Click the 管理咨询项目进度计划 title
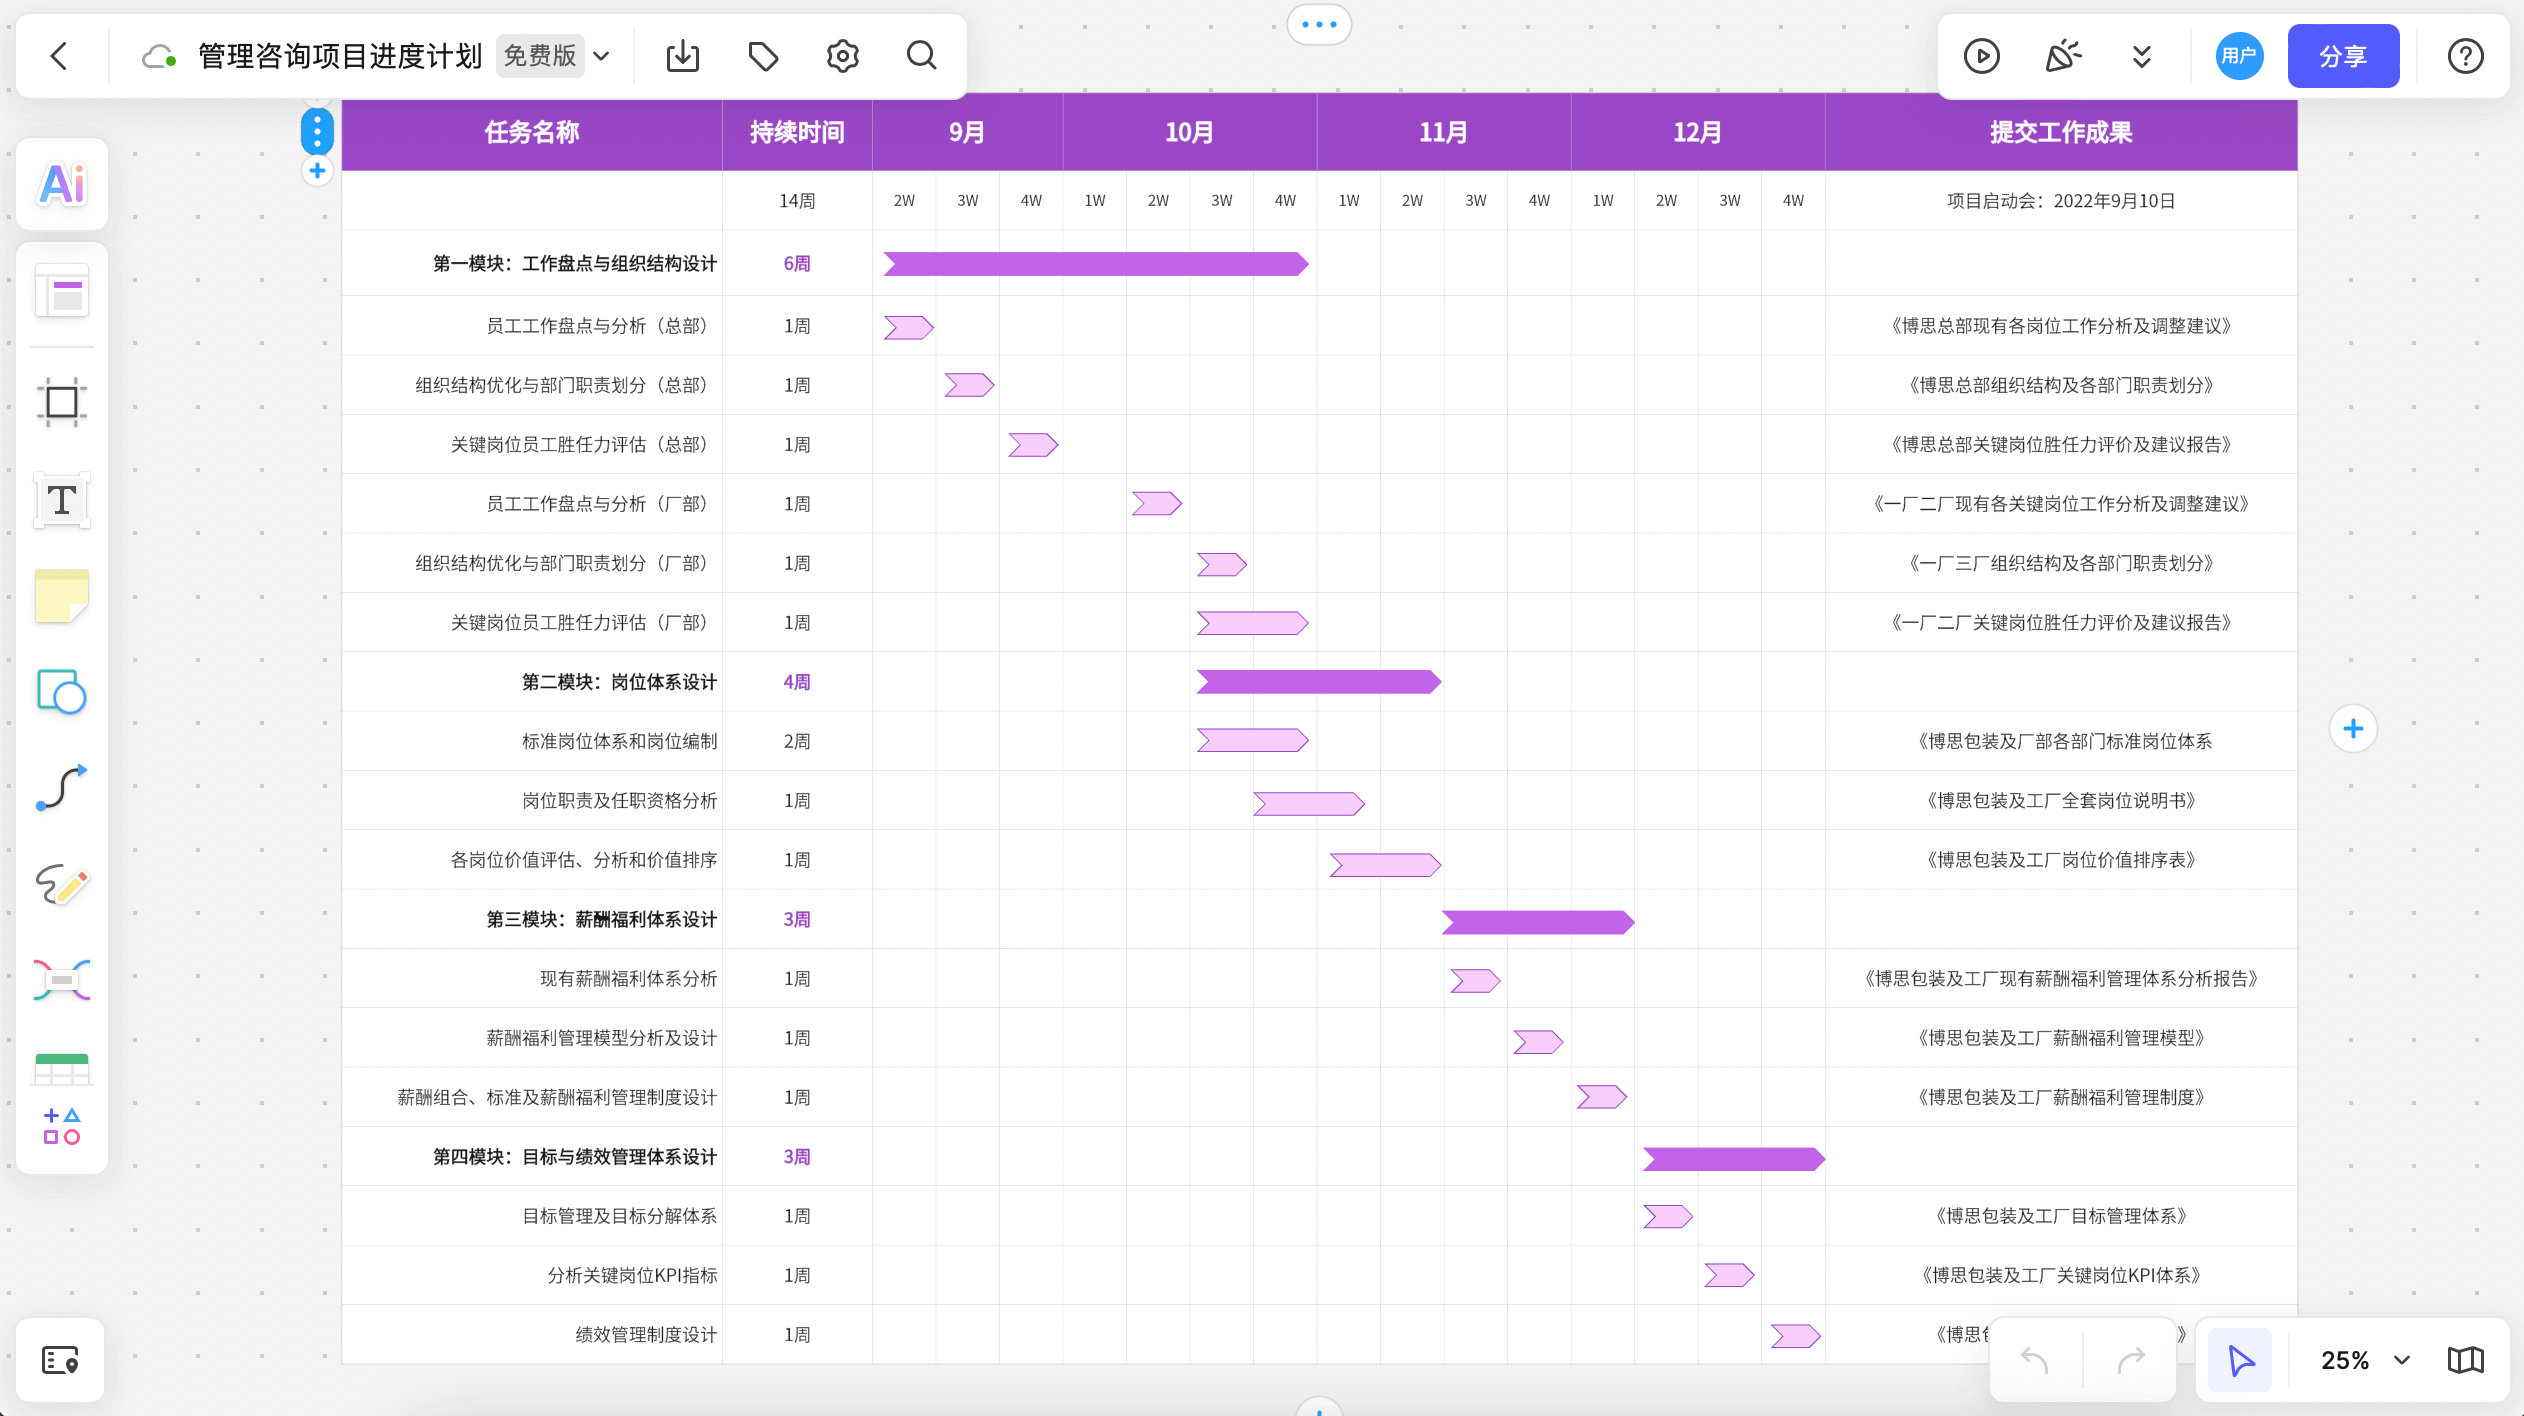Viewport: 2524px width, 1416px height. pos(340,56)
